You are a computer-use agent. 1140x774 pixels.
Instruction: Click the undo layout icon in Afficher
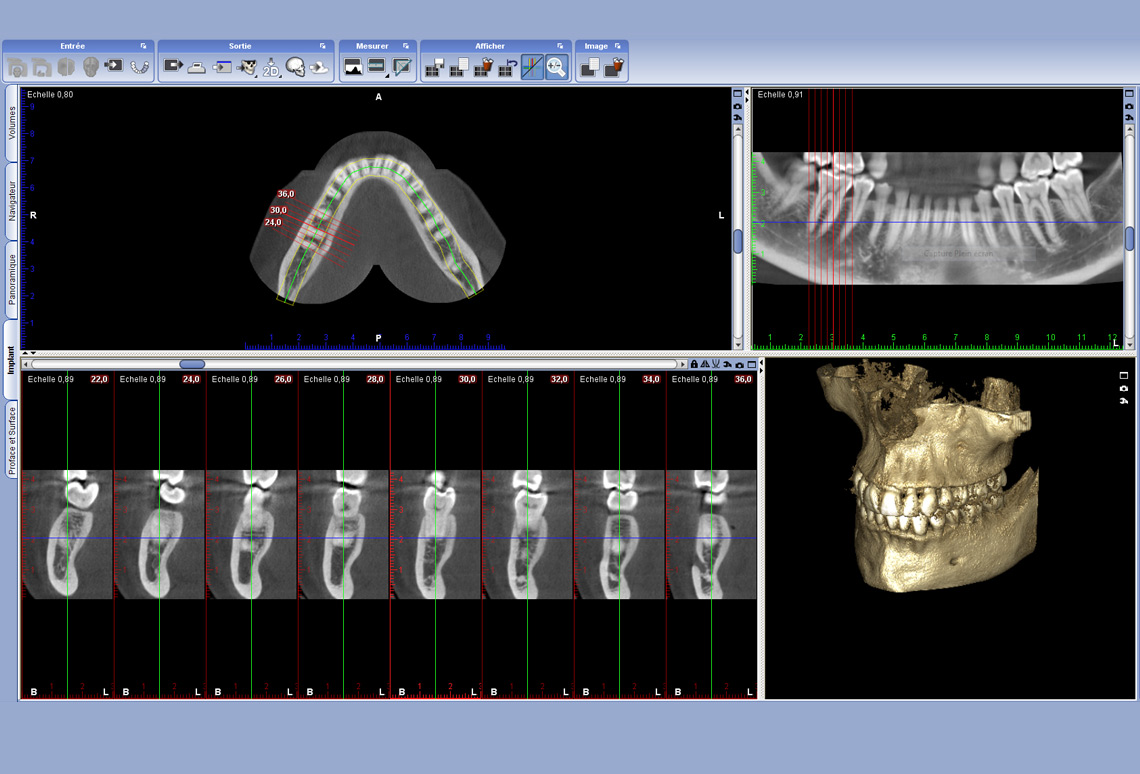[x=508, y=67]
